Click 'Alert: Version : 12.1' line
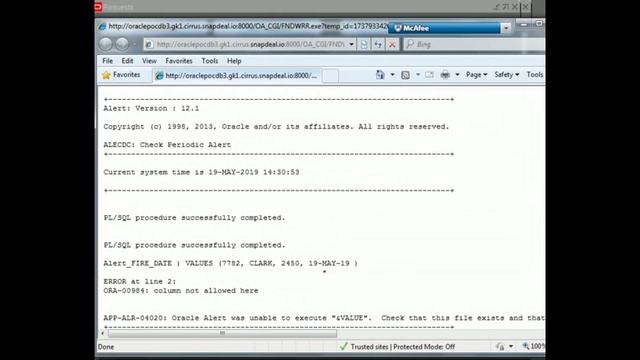640x360 pixels. click(x=151, y=109)
